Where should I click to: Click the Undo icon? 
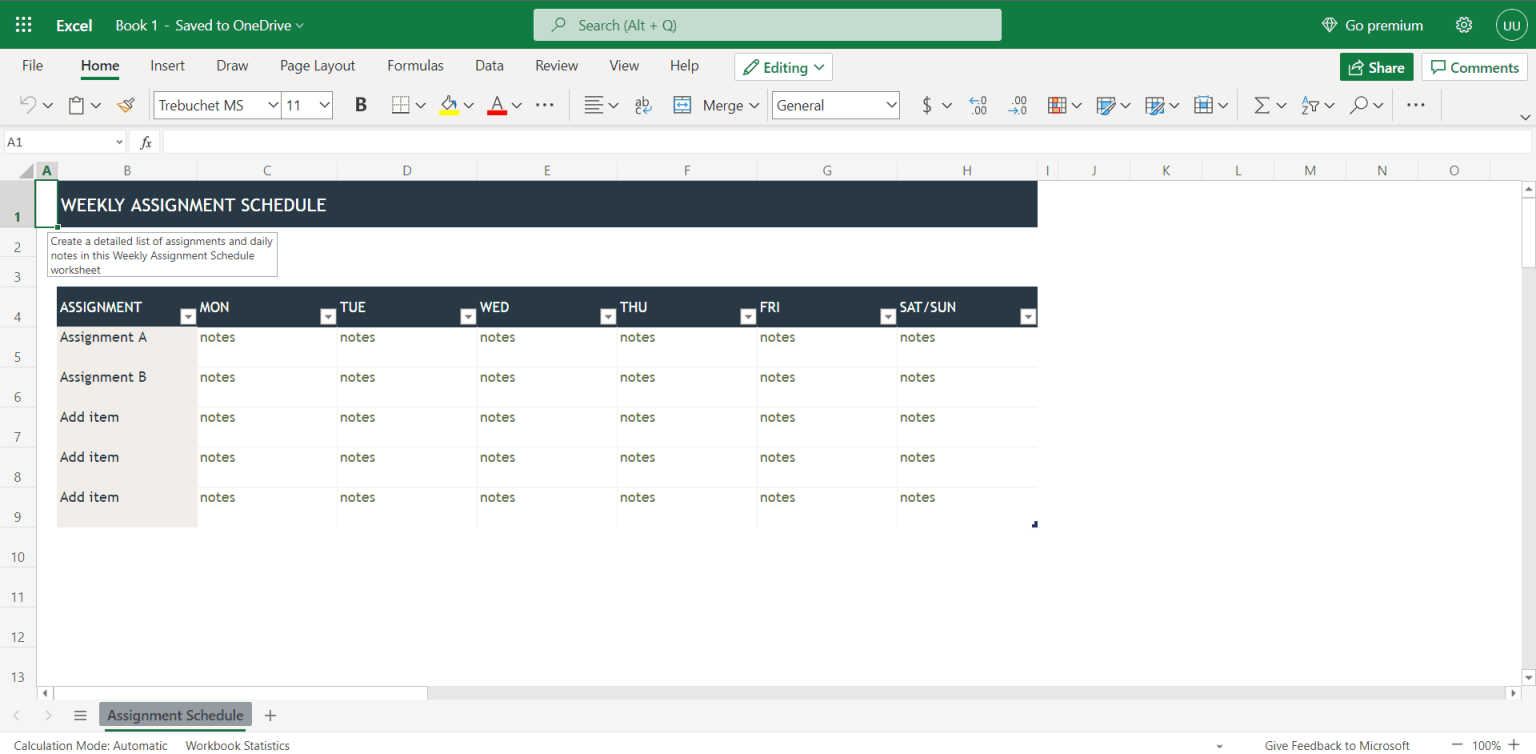point(27,104)
